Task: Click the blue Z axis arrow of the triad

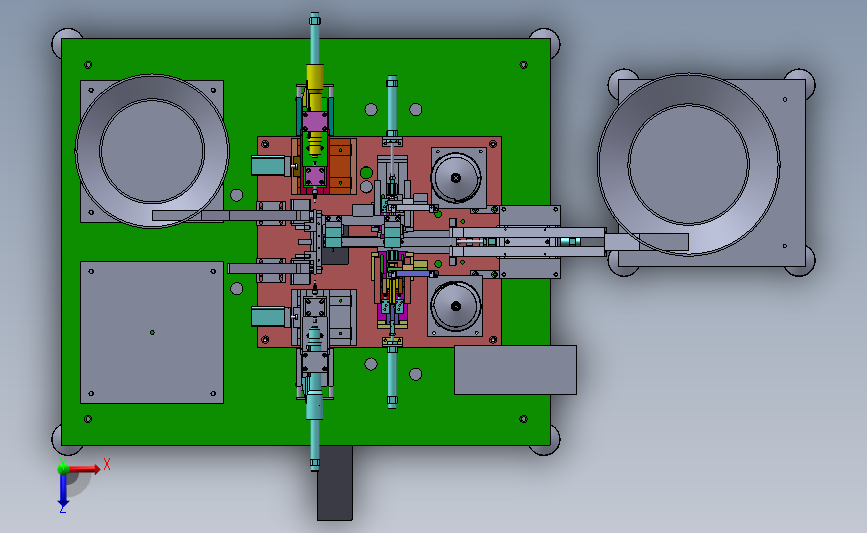Action: point(63,490)
